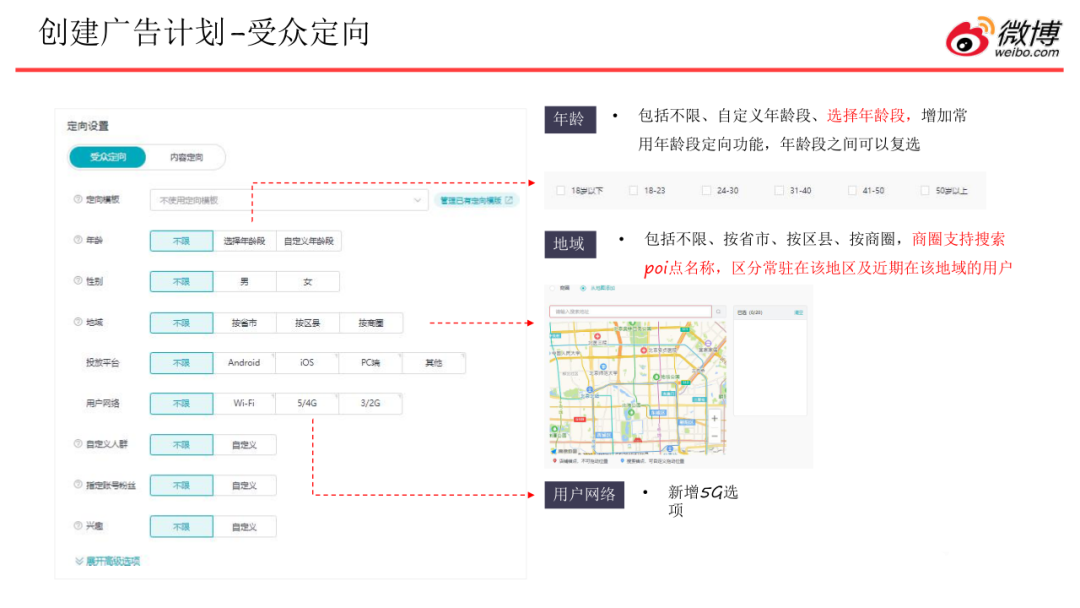Tick the 31-40 age range checkbox

coord(779,190)
